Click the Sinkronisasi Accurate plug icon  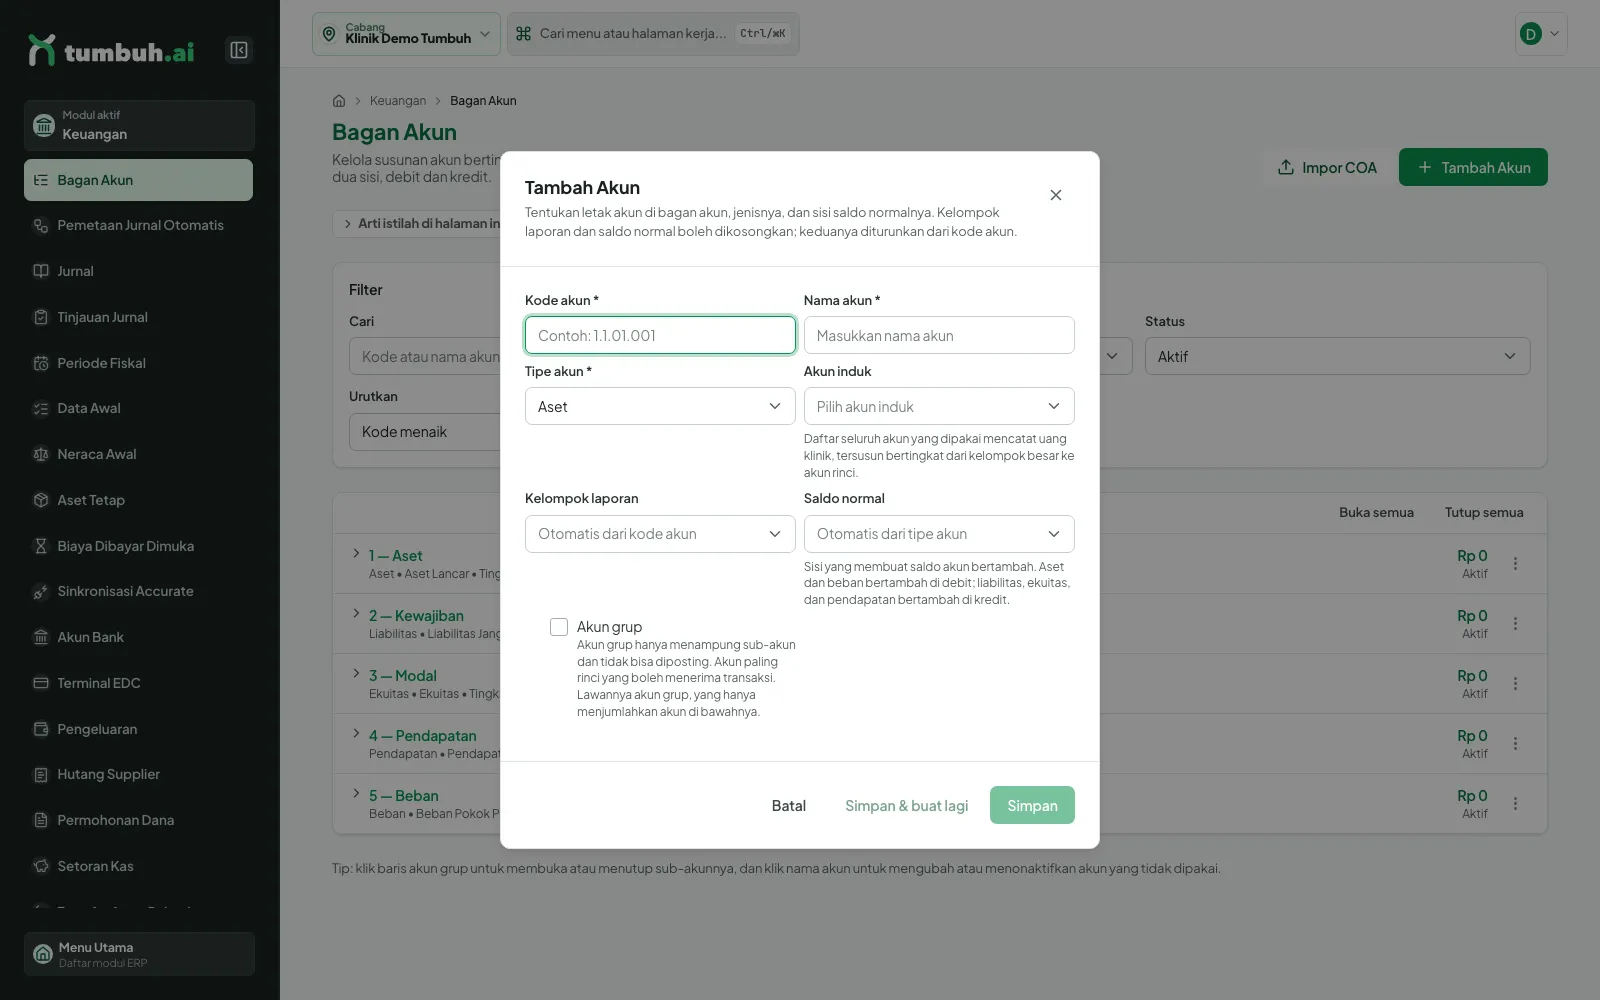(x=41, y=591)
